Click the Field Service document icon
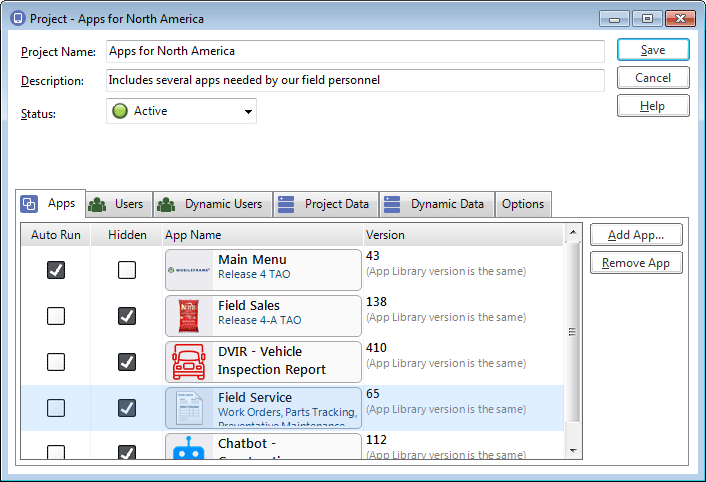Screen dimensions: 706x482 (189, 408)
